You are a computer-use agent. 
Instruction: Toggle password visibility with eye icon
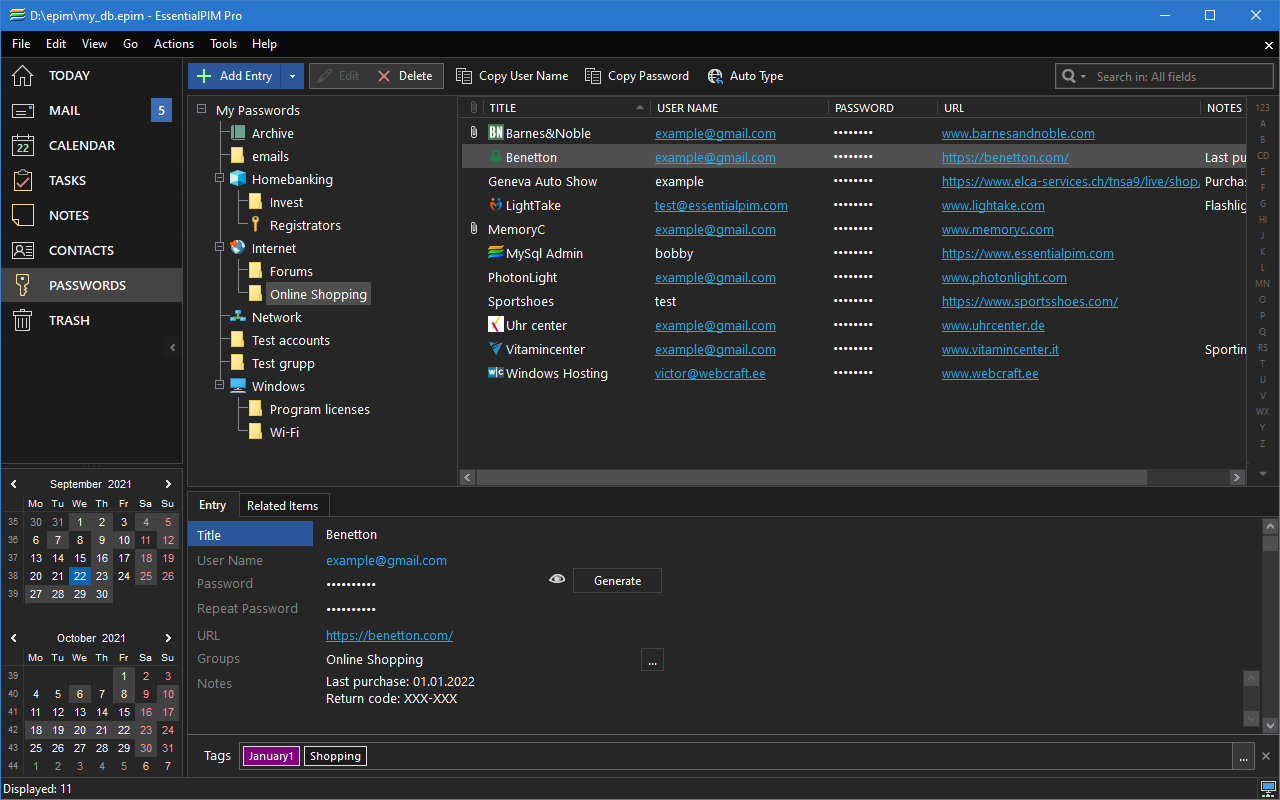(557, 579)
